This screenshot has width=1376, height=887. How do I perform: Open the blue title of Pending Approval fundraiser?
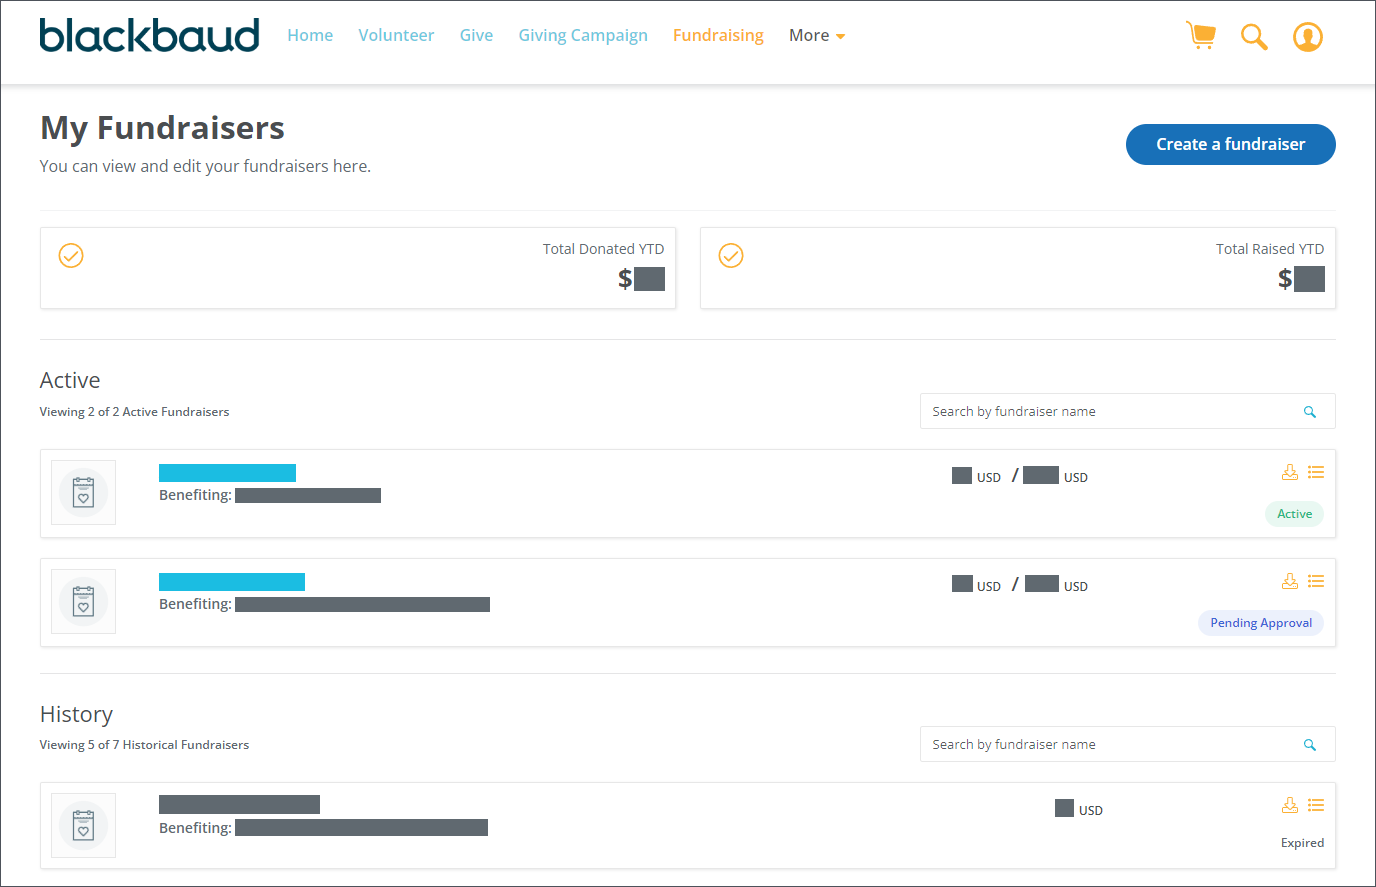click(232, 582)
